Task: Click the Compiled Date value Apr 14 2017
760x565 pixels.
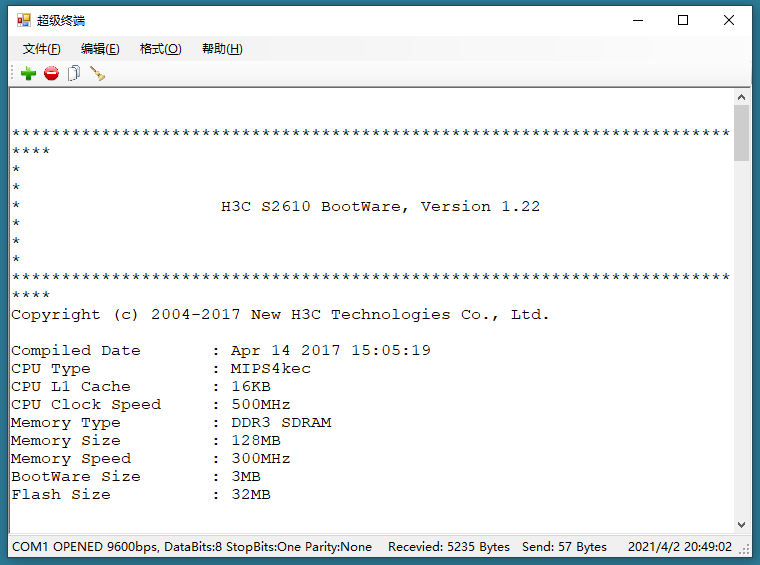Action: tap(331, 350)
